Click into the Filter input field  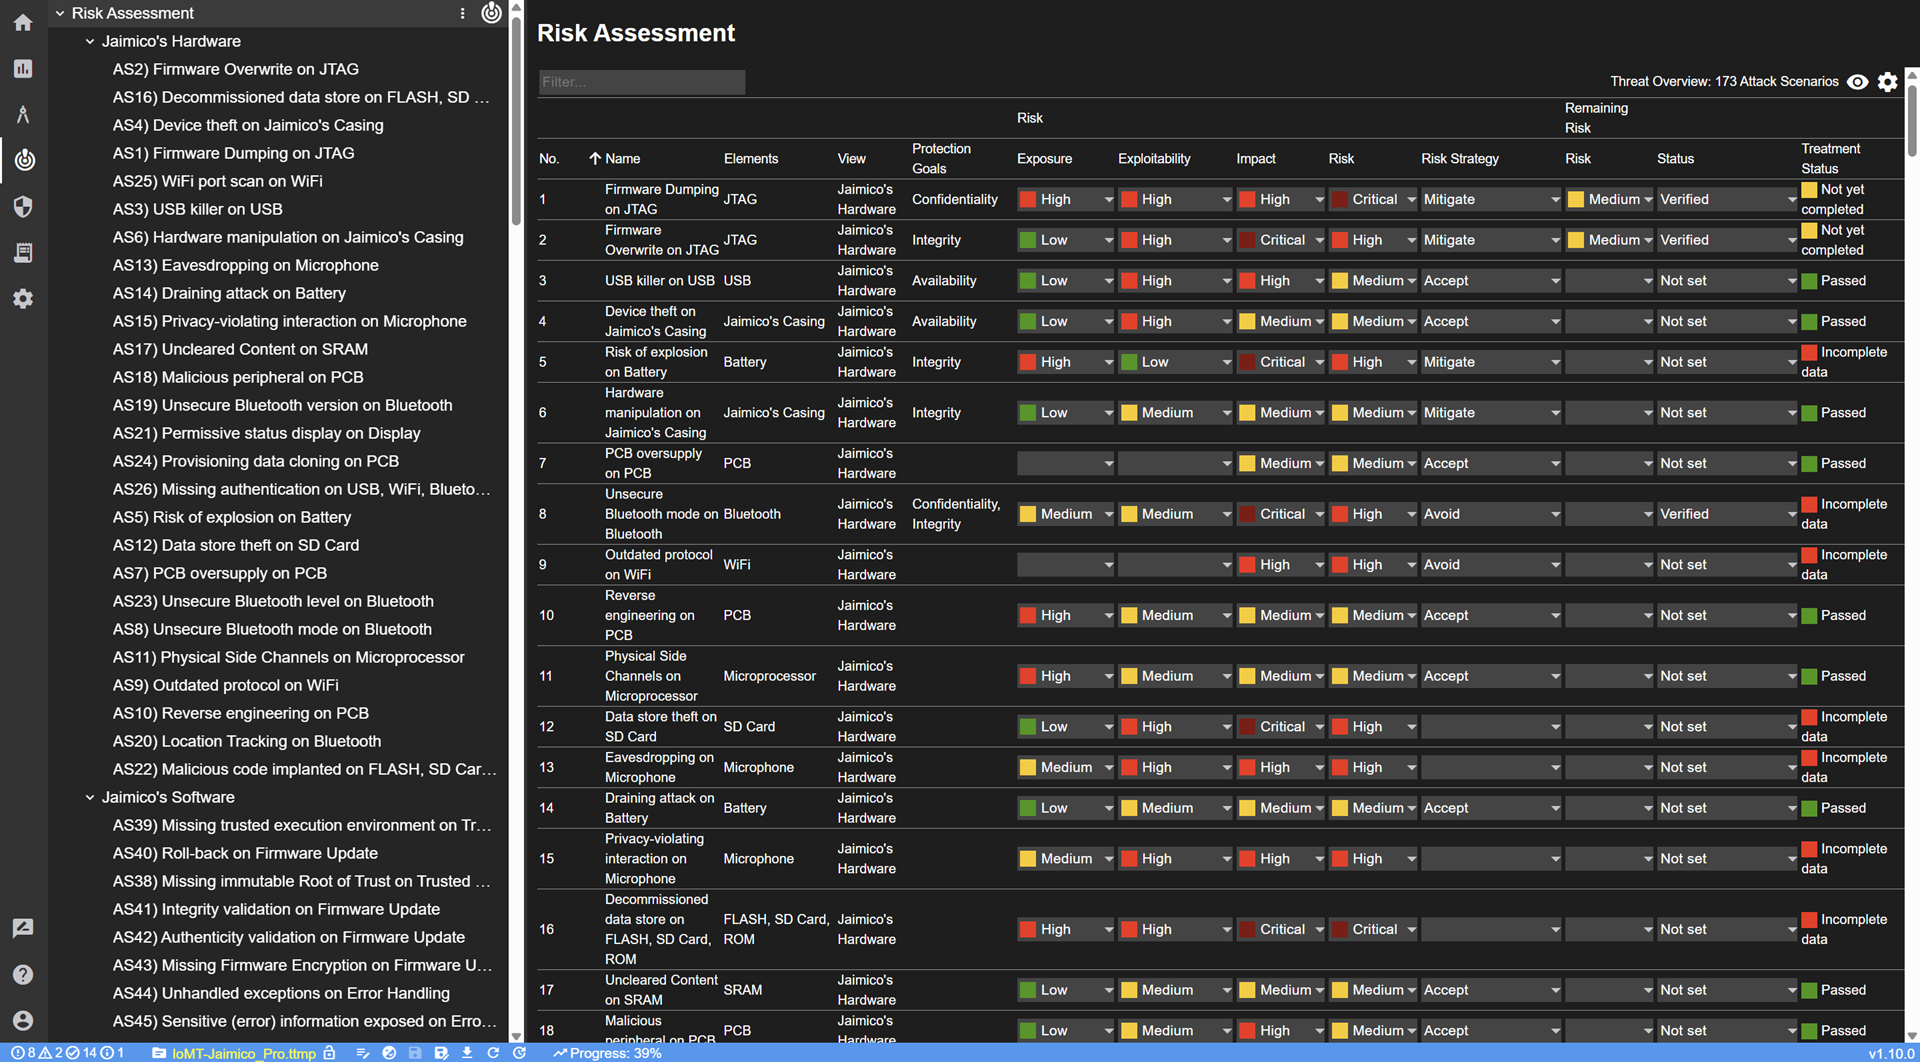(641, 82)
